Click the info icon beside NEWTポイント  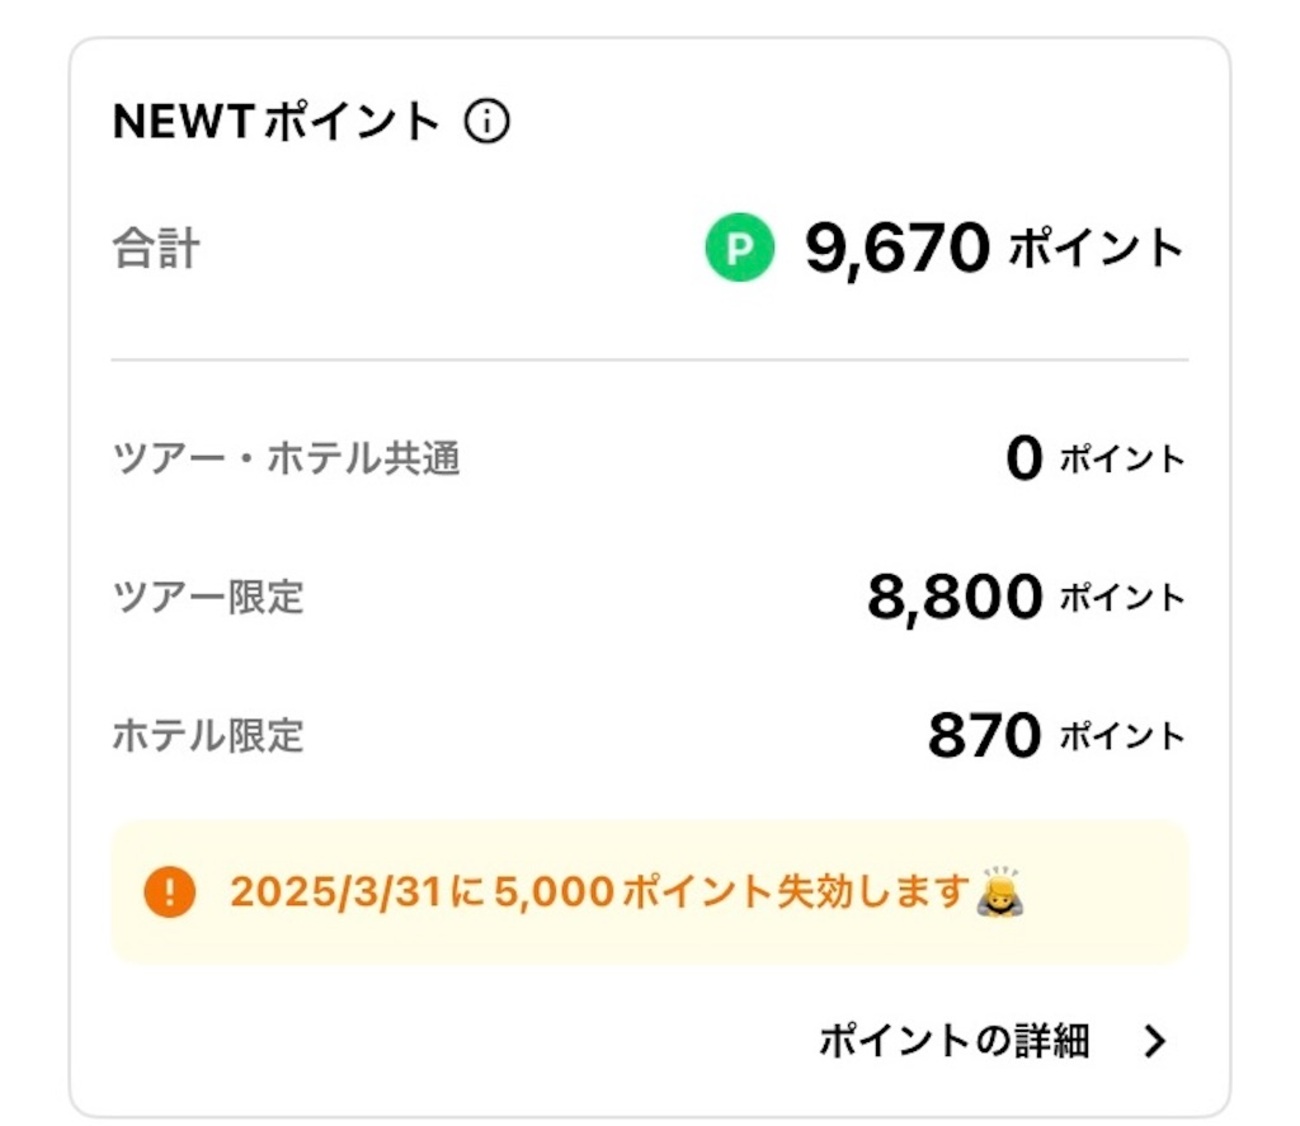487,122
